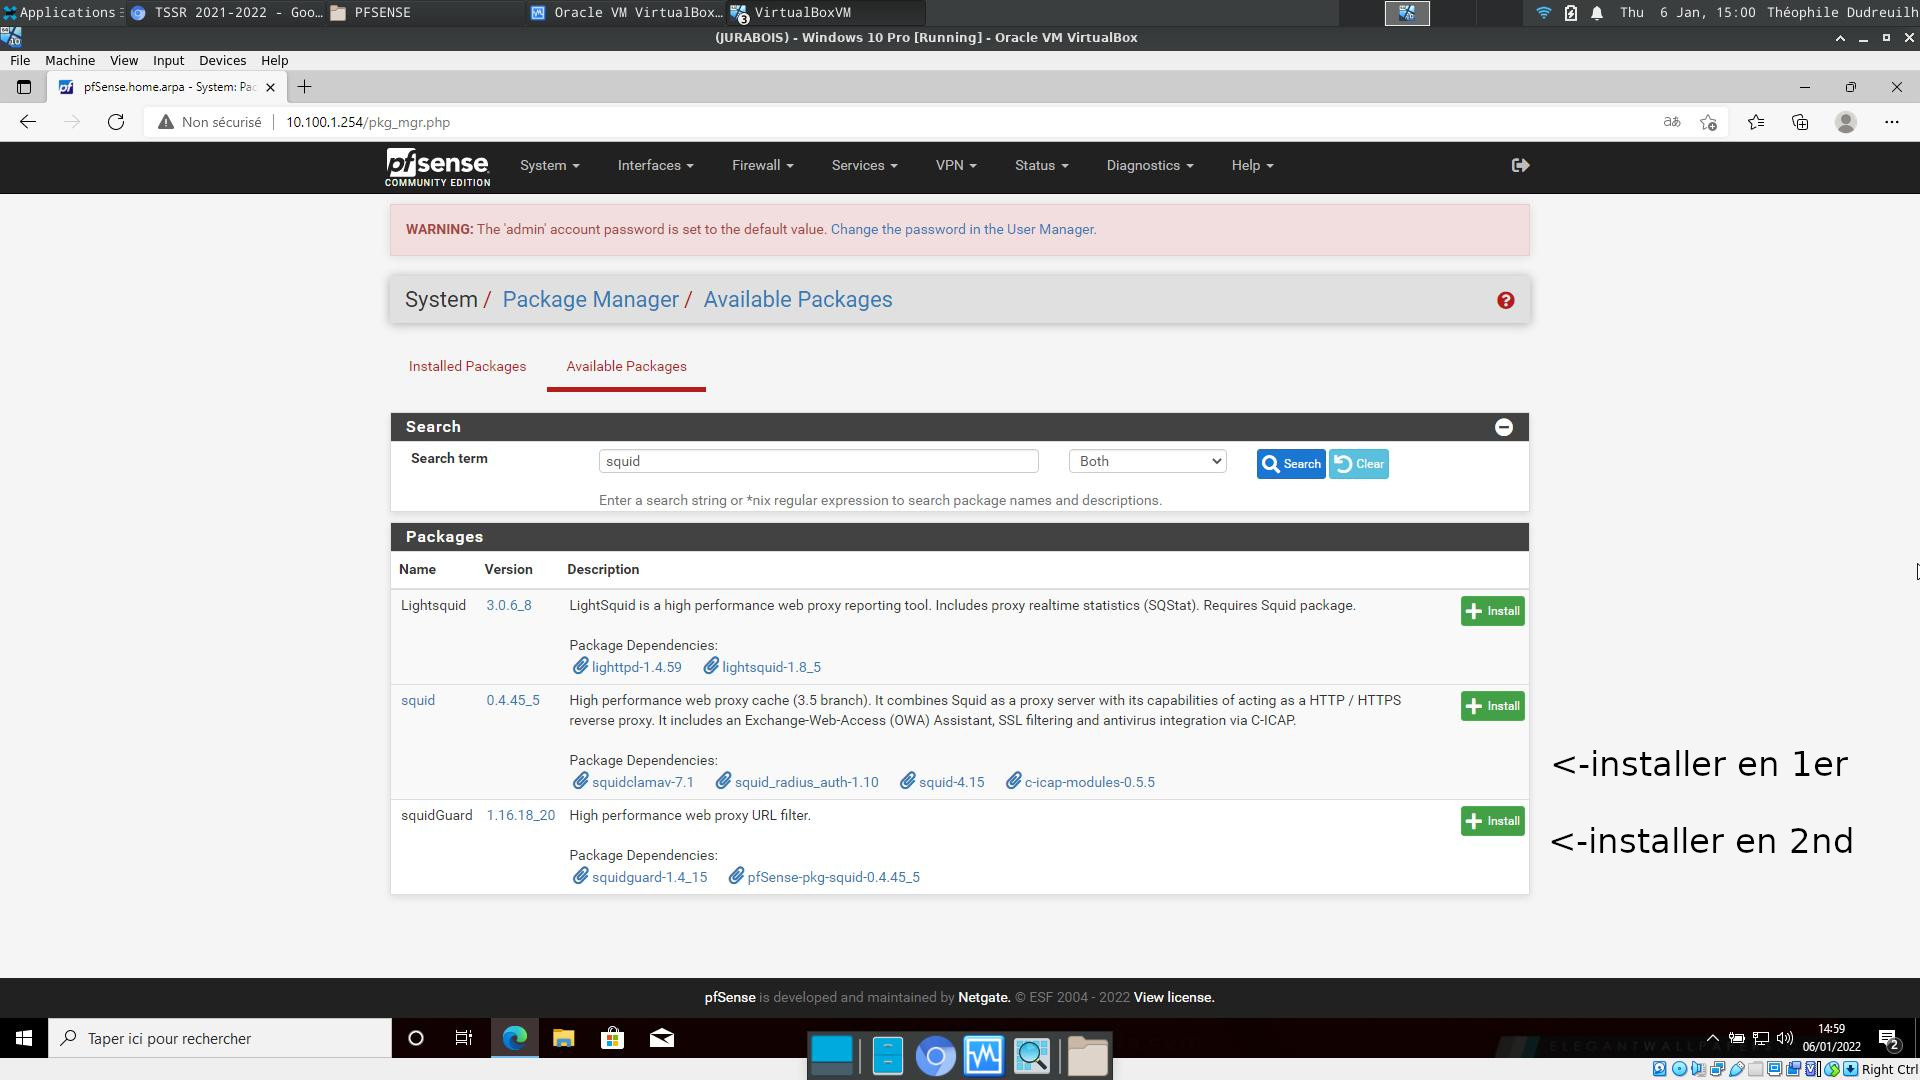The image size is (1920, 1080).
Task: Open the browser tab actions menu icon
Action: (24, 87)
